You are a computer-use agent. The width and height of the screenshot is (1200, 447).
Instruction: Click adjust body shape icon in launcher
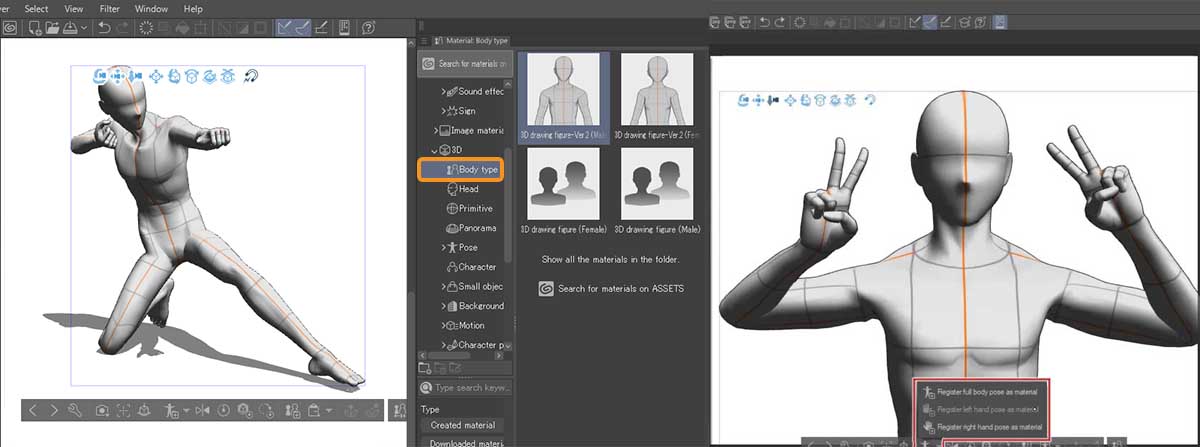tap(293, 410)
